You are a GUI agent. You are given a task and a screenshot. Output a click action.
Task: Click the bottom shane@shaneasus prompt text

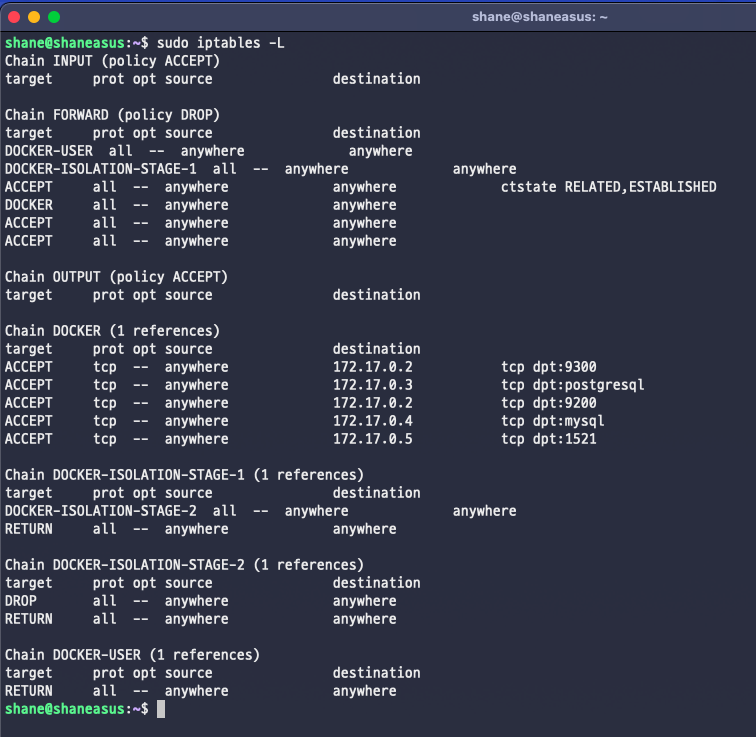(x=65, y=709)
